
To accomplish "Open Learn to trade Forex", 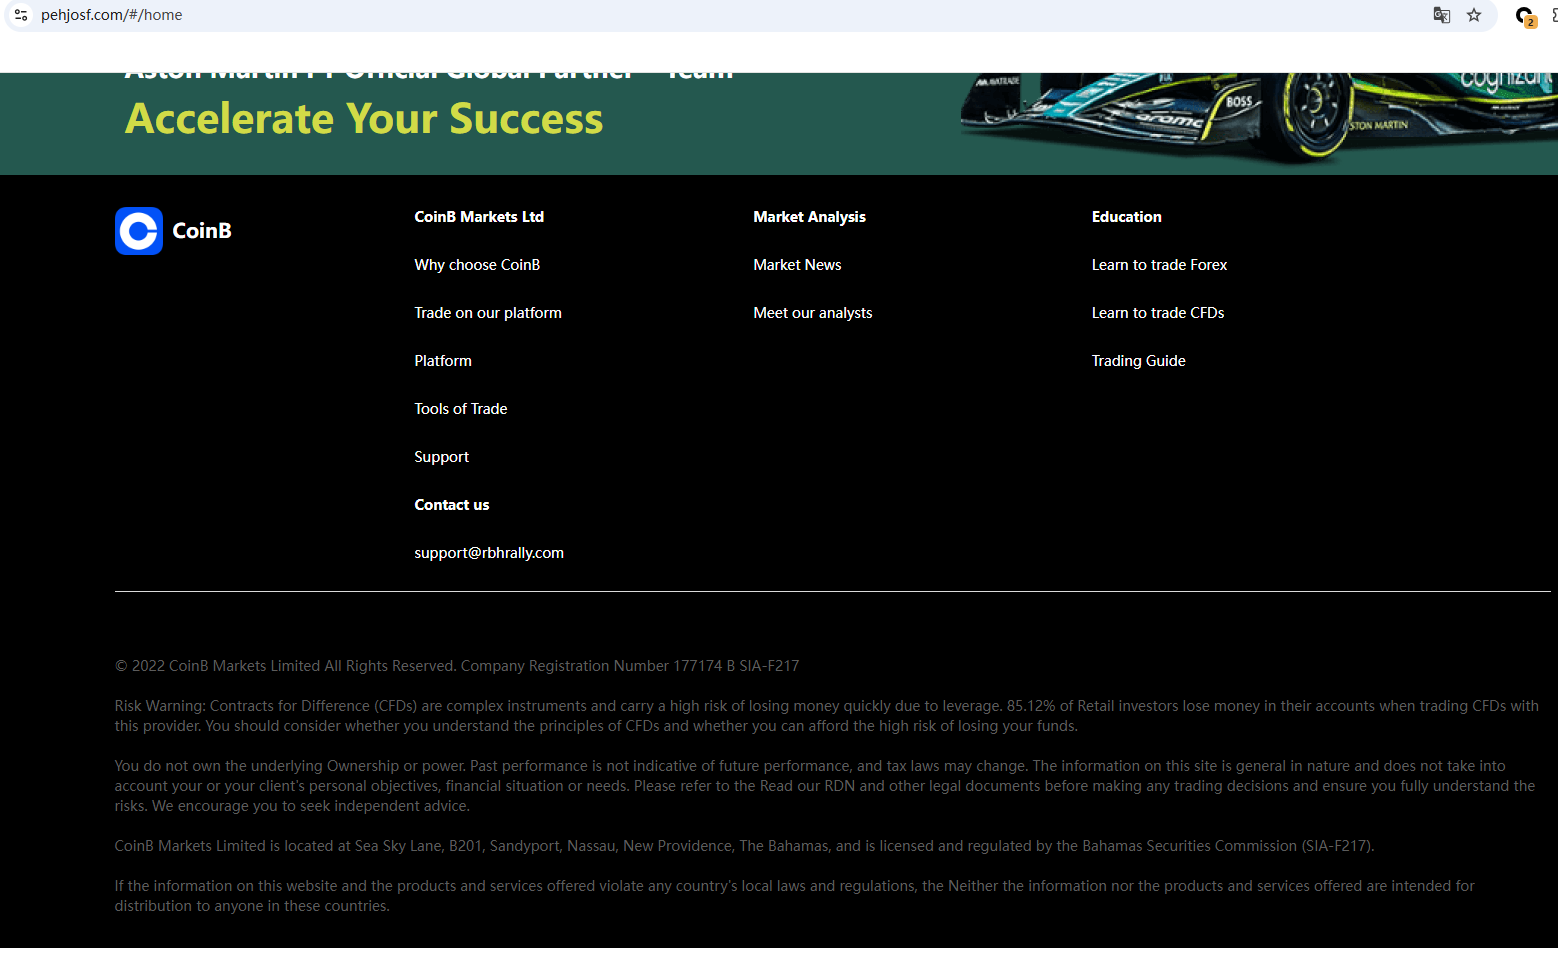I will pyautogui.click(x=1159, y=265).
